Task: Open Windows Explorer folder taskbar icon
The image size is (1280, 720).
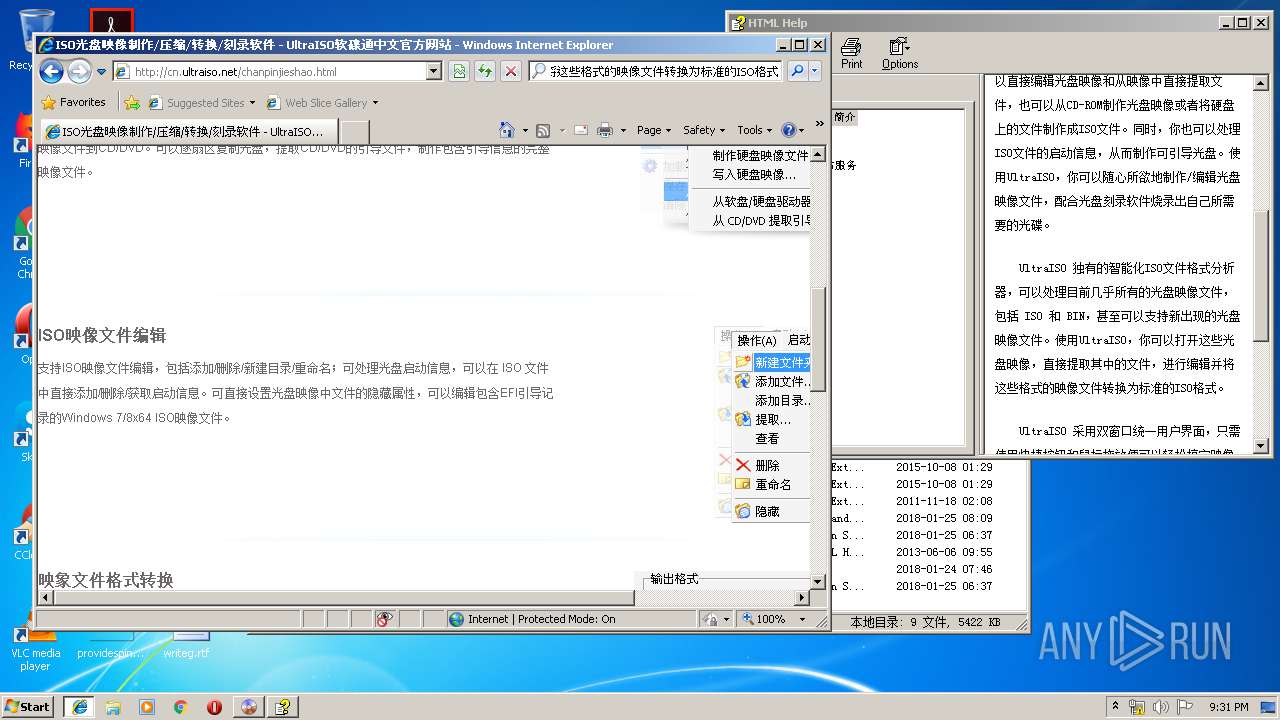Action: 113,706
